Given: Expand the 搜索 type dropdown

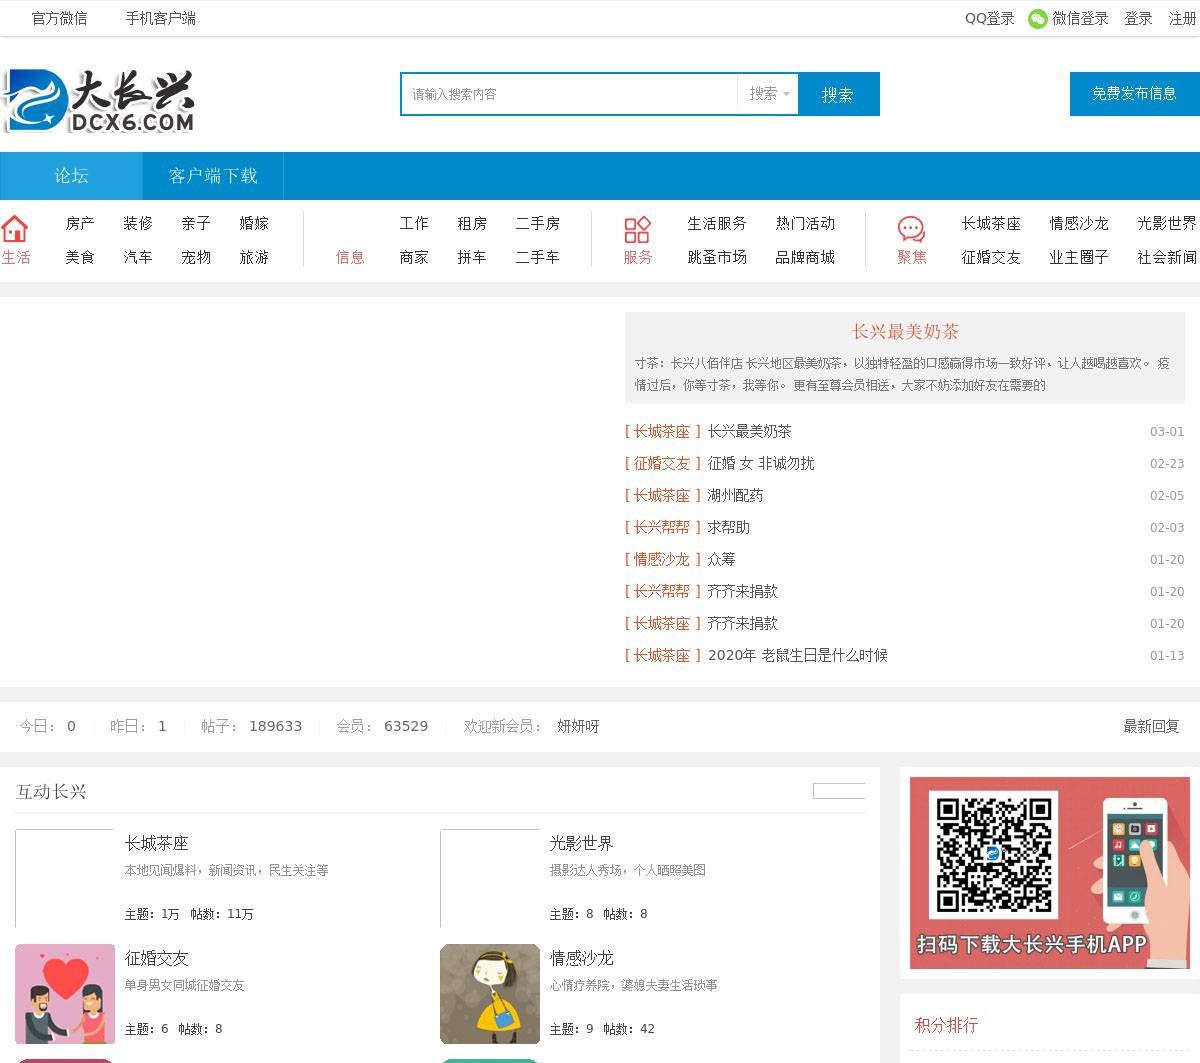Looking at the screenshot, I should click(768, 94).
